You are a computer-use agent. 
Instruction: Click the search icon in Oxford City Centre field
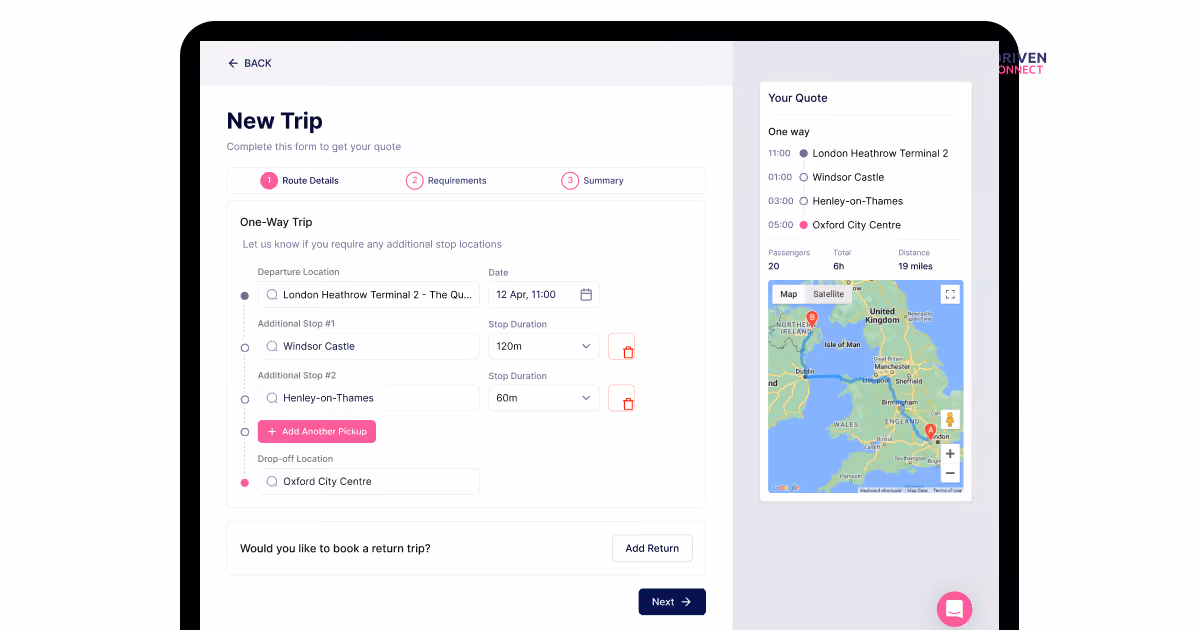(272, 481)
